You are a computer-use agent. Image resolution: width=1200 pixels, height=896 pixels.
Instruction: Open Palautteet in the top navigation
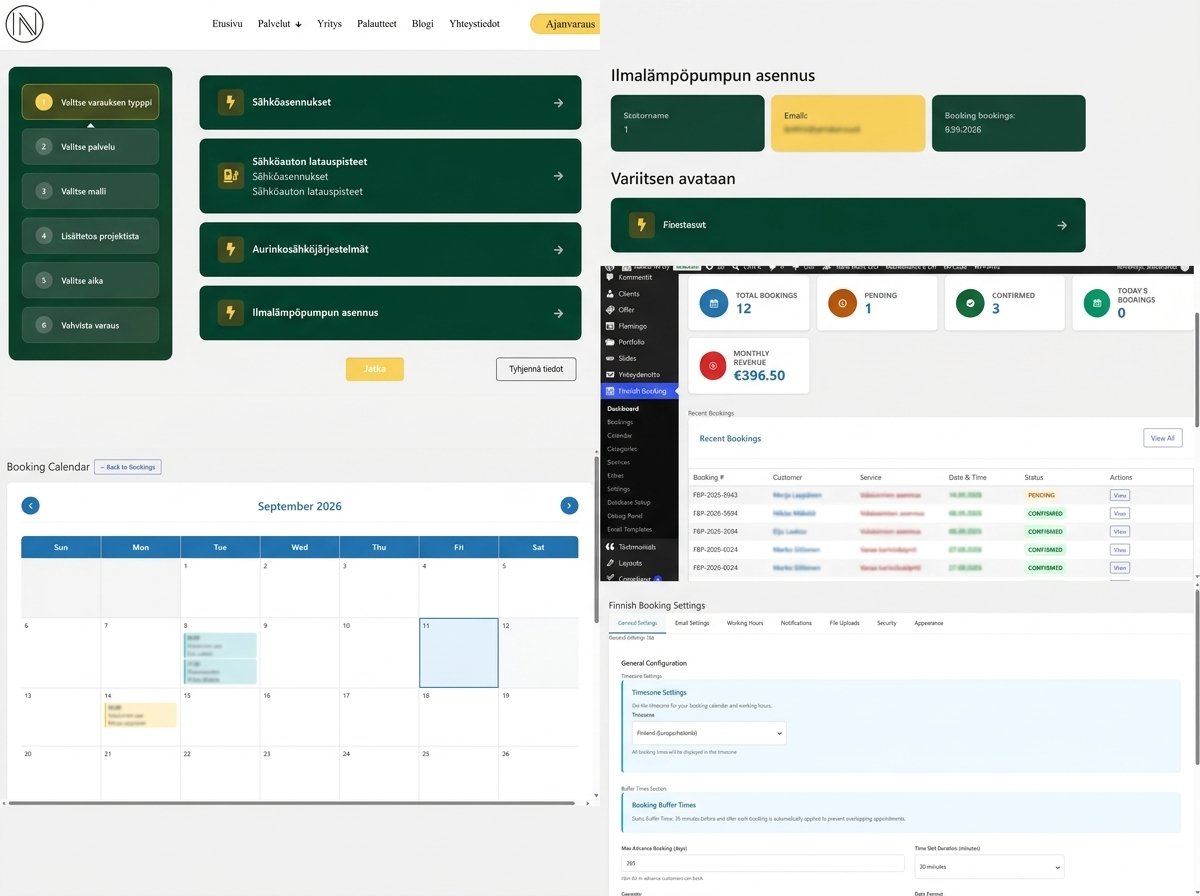tap(376, 24)
